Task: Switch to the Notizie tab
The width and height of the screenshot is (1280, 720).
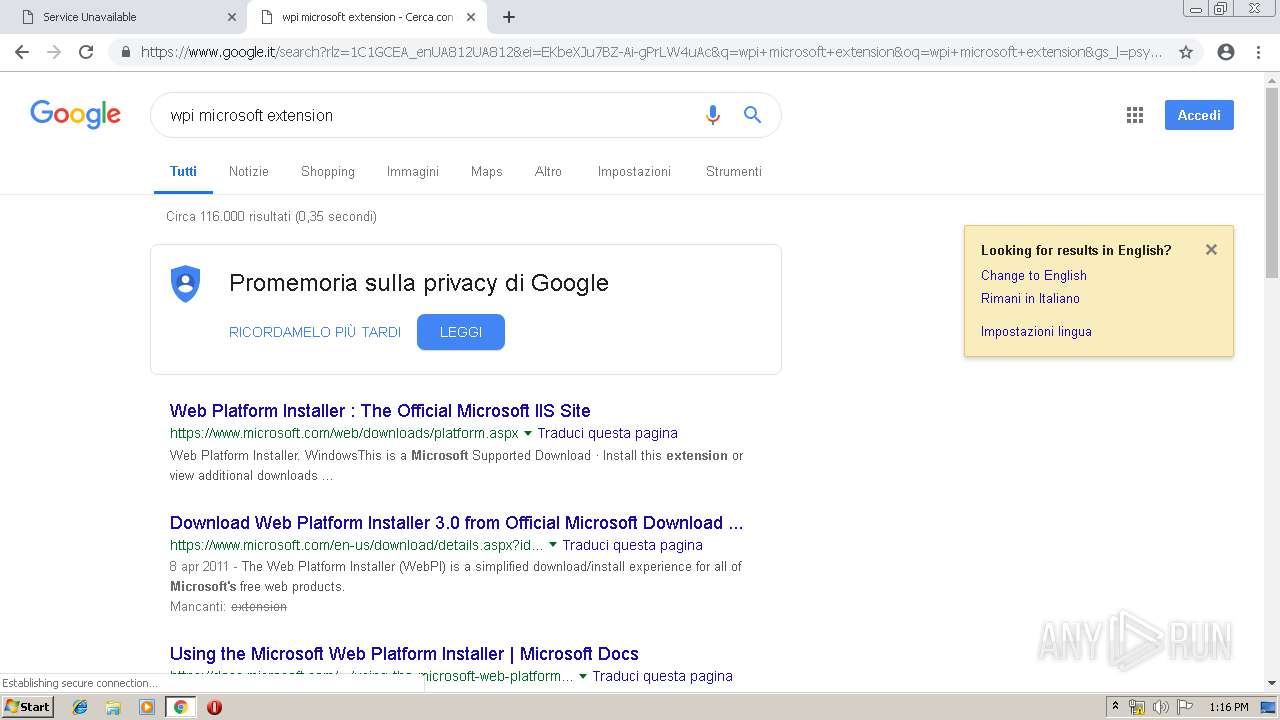Action: 249,172
